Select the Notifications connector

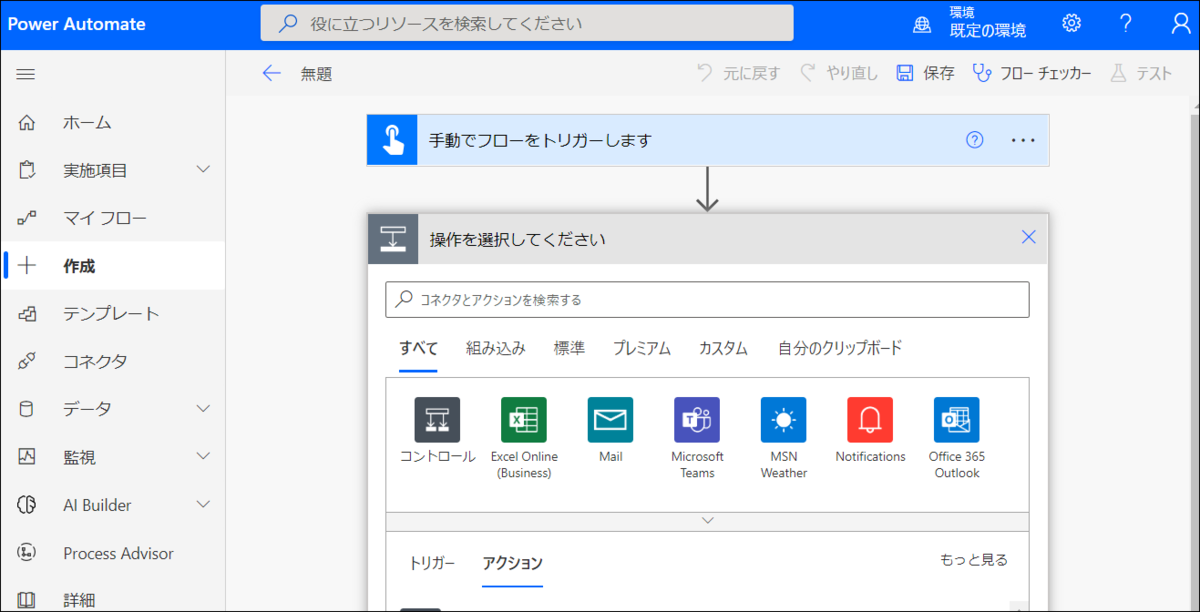point(870,420)
